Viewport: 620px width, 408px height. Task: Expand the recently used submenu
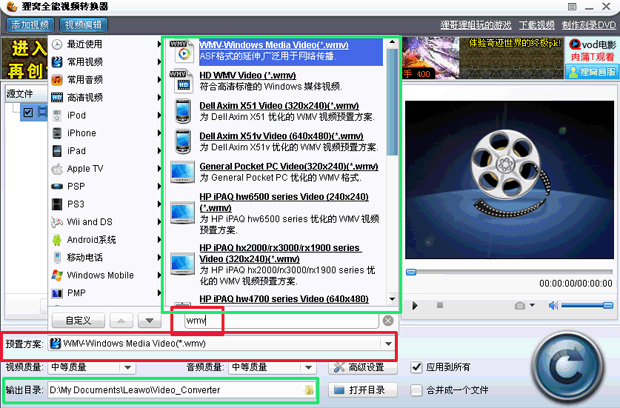[159, 44]
